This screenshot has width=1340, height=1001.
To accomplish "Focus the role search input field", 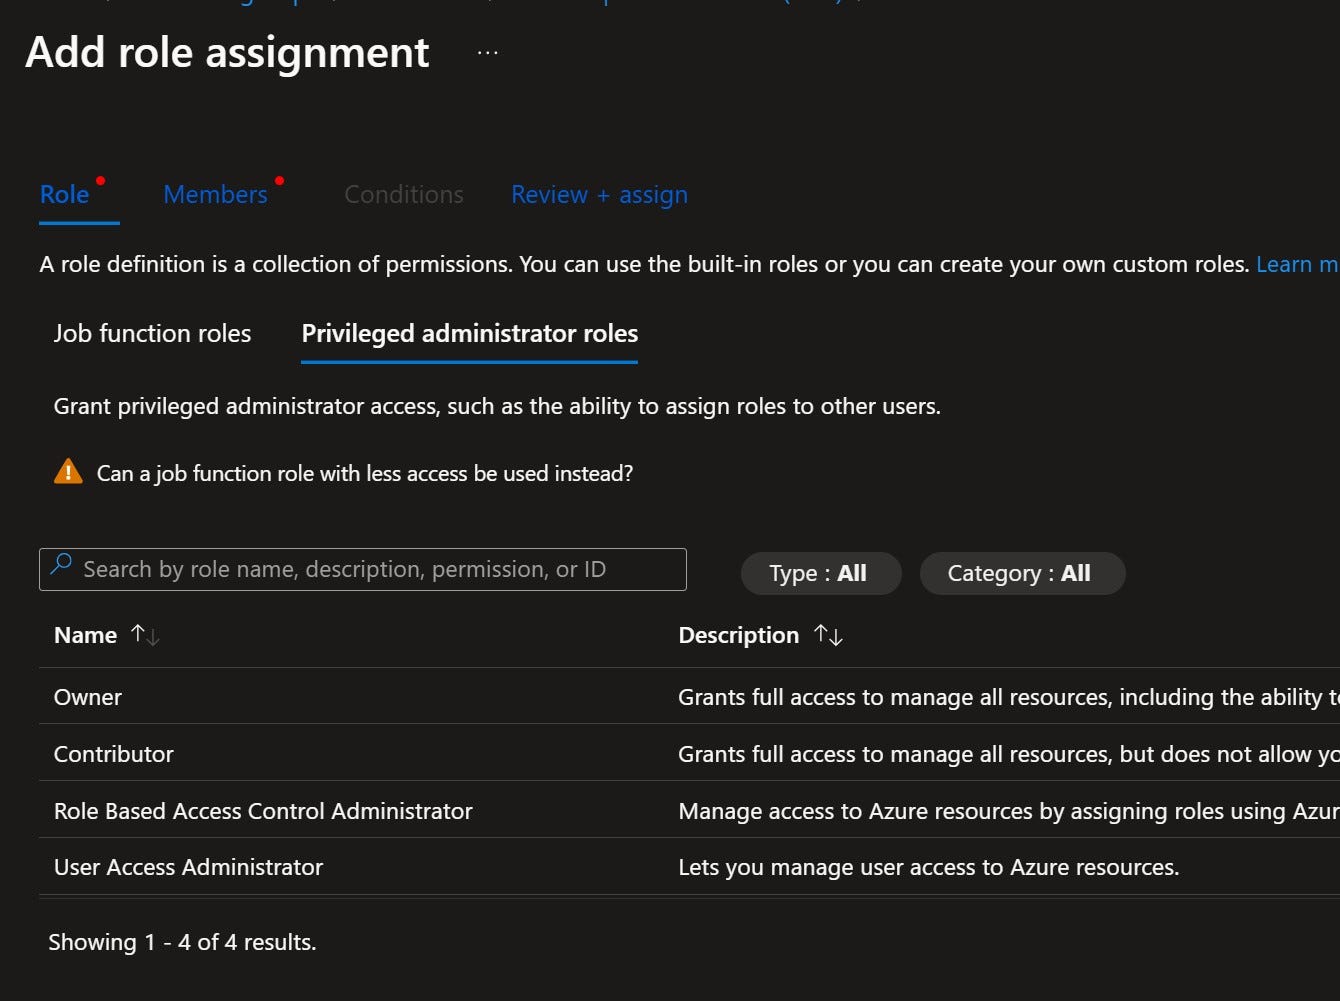I will pos(363,569).
